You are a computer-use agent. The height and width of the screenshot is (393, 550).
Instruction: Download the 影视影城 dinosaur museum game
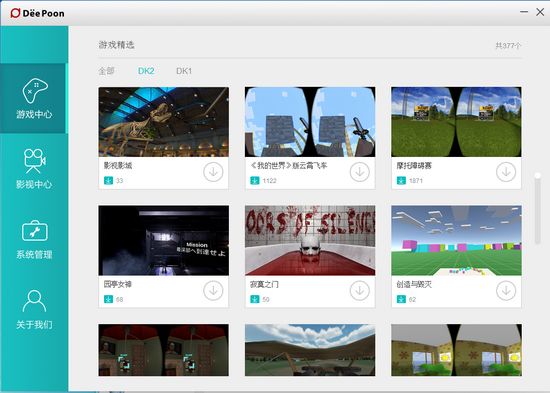[x=213, y=172]
